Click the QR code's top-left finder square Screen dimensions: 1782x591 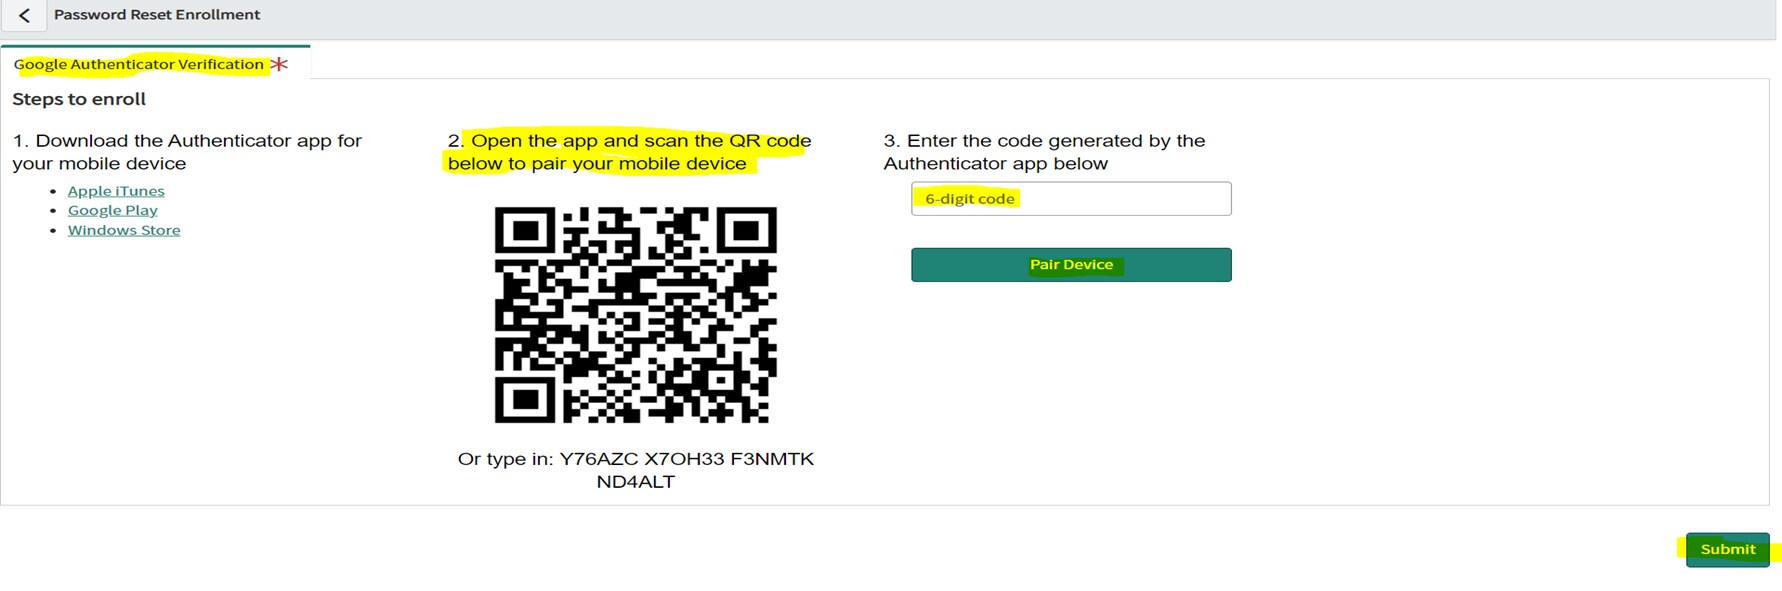coord(525,233)
